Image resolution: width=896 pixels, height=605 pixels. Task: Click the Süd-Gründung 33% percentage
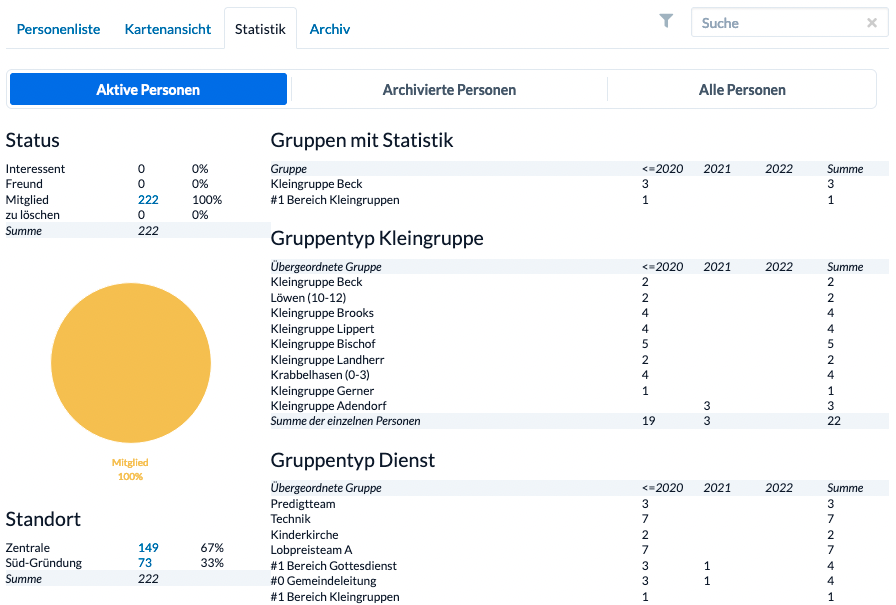tap(211, 563)
